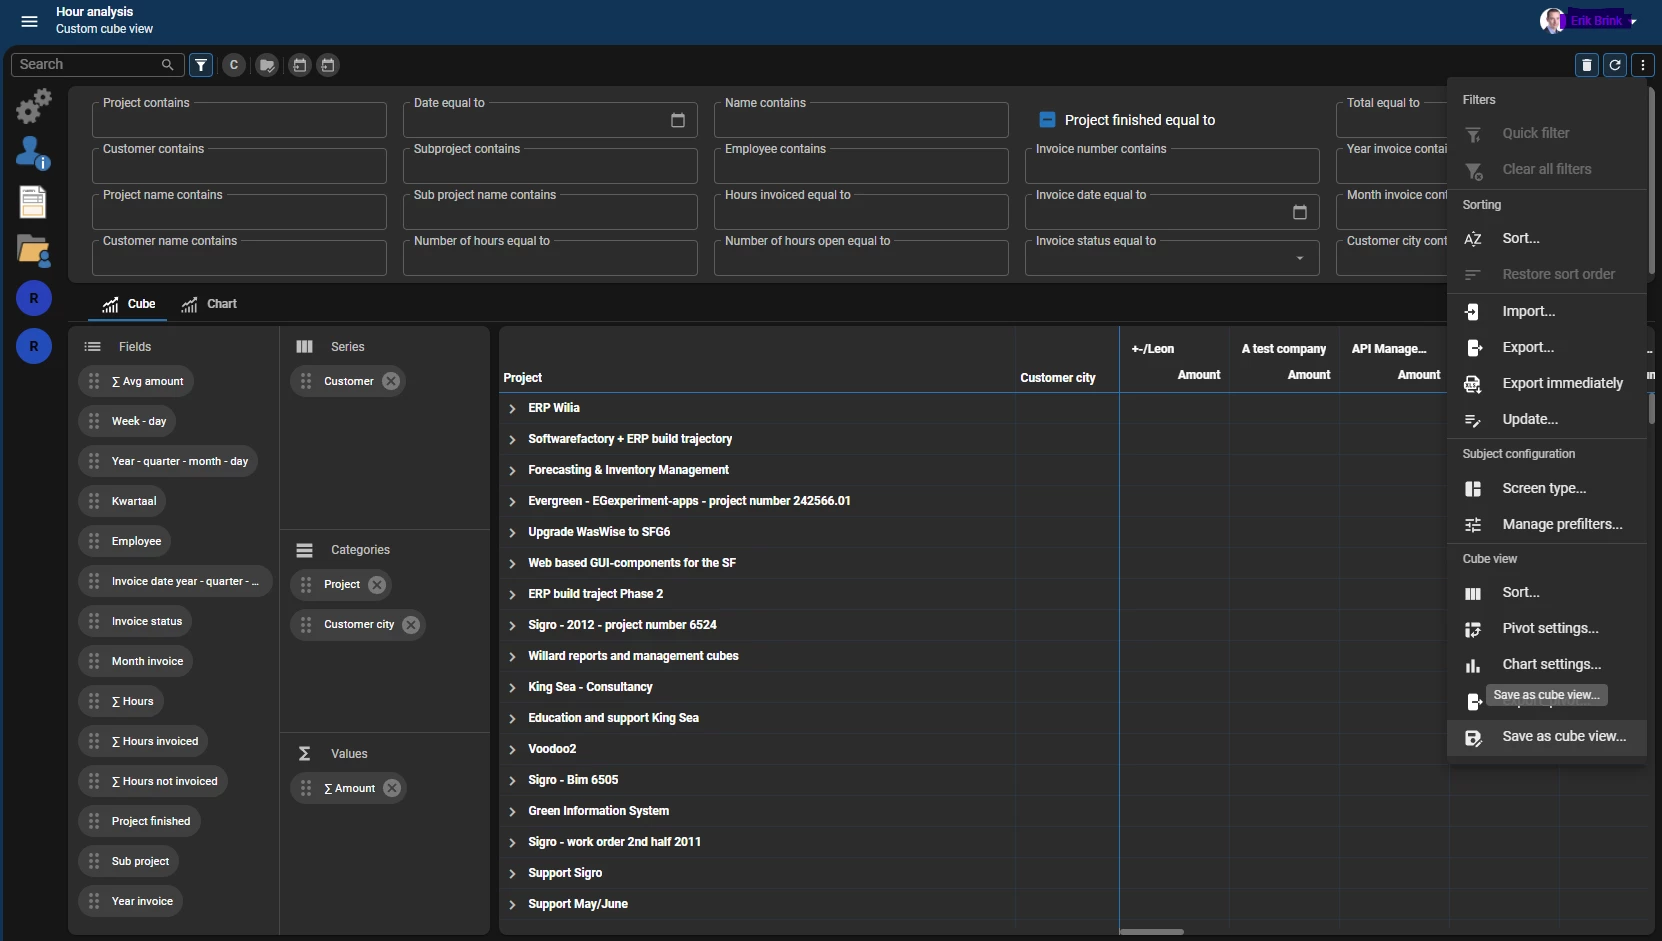Click the folder with checkmark toolbar icon
1662x941 pixels.
267,65
